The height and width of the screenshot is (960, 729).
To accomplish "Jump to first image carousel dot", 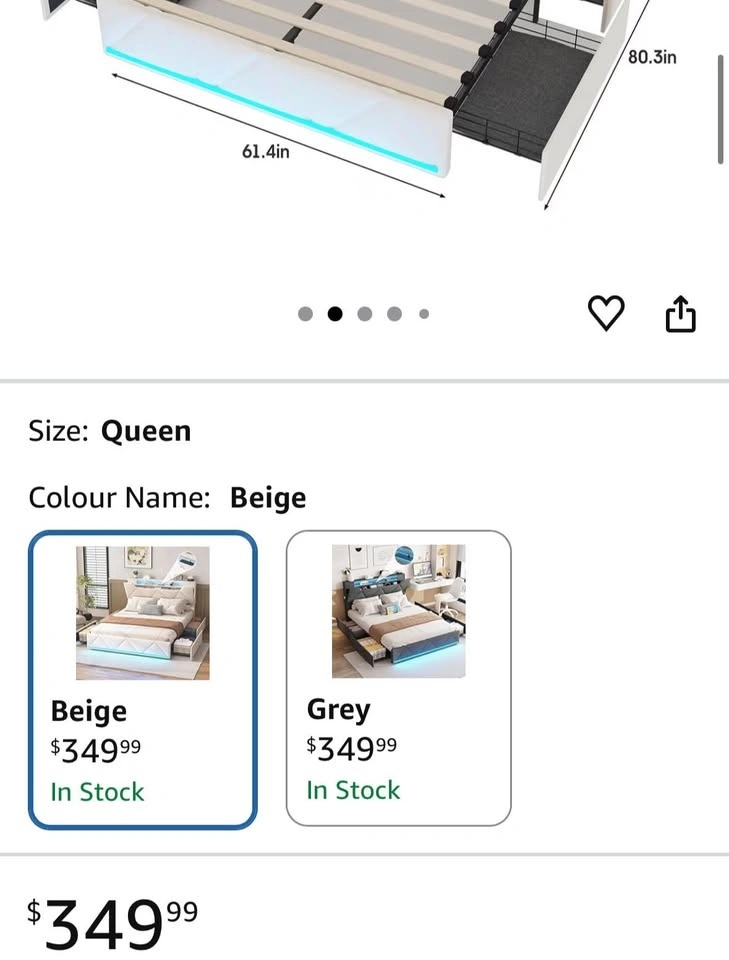I will point(306,314).
